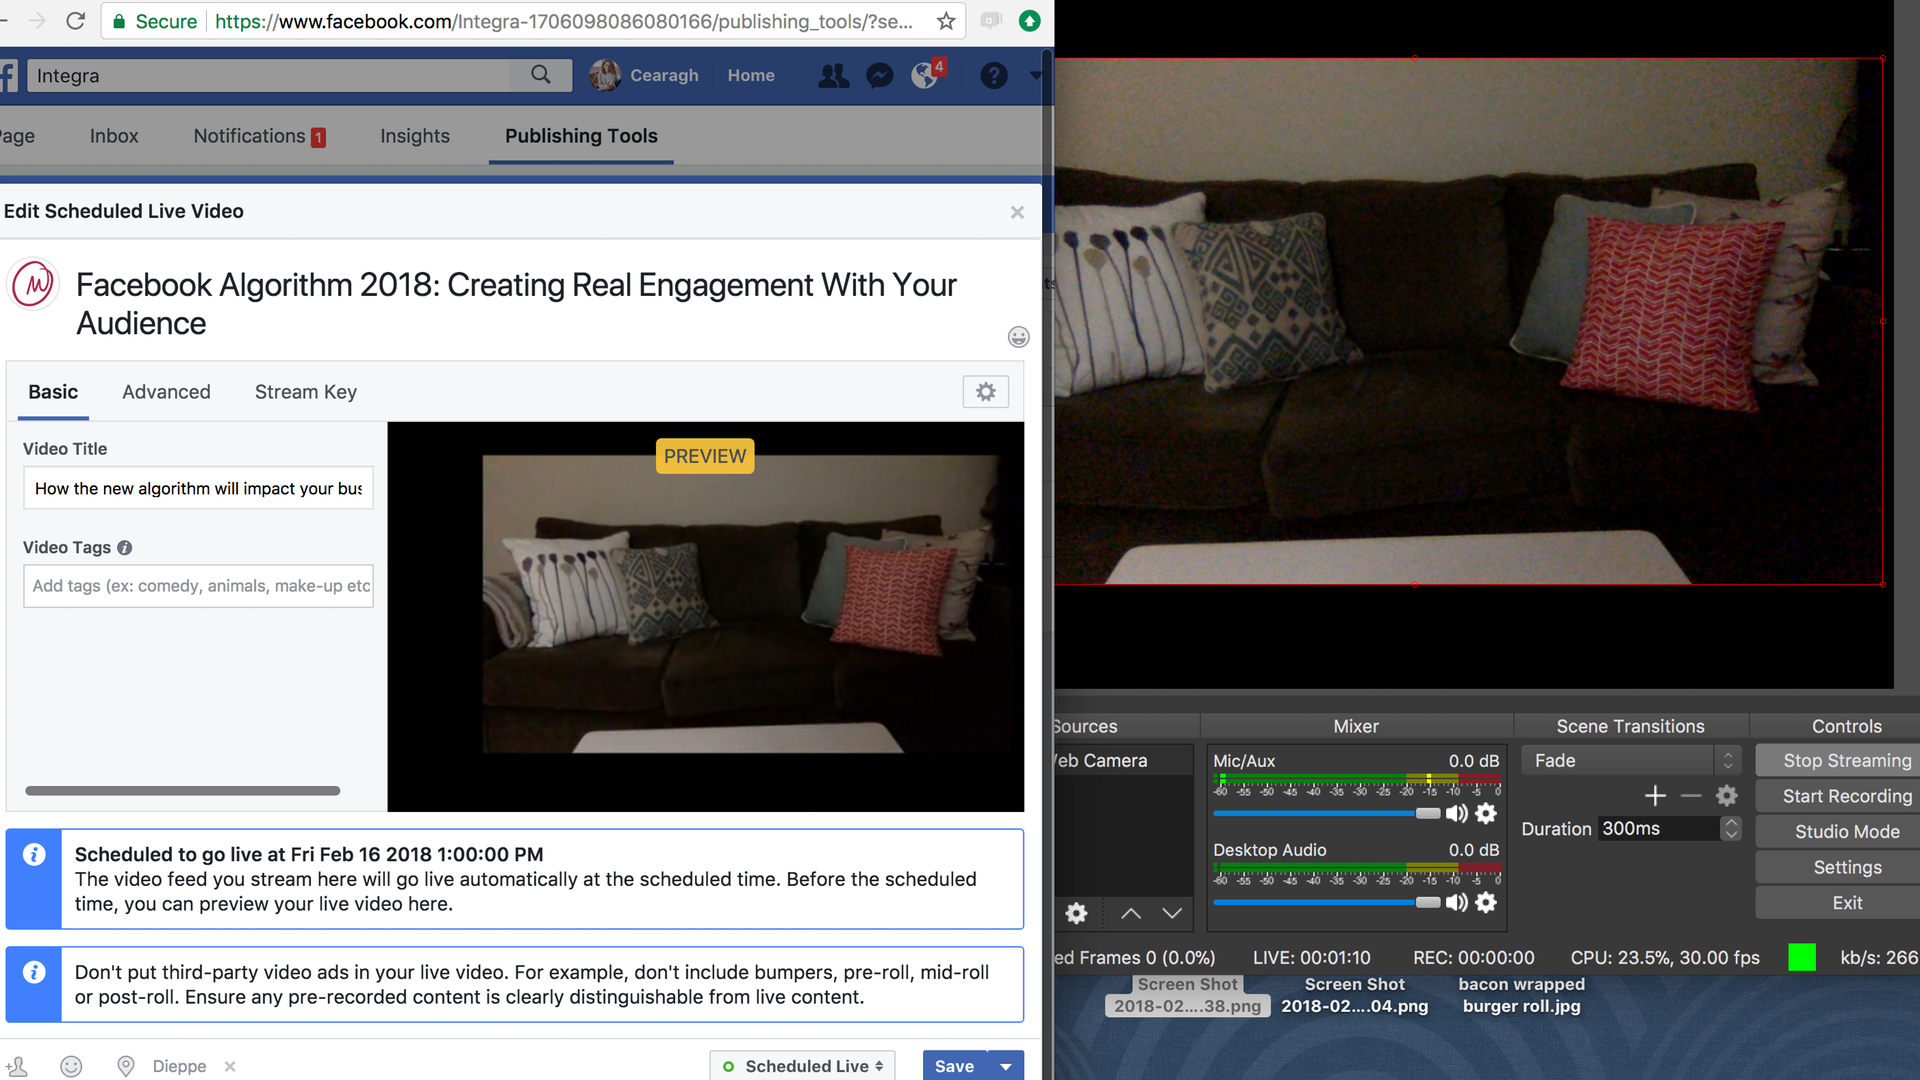Switch to Basic tab
The image size is (1920, 1080).
tap(53, 392)
